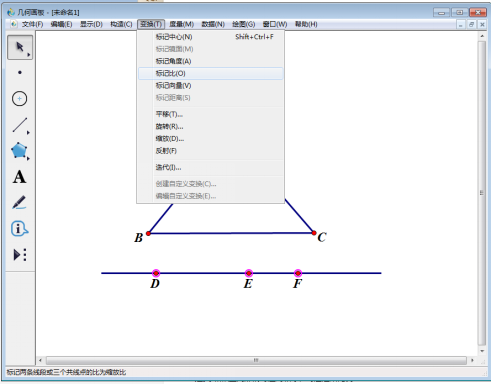Open the 绘图(G) menu
The image size is (492, 385).
click(244, 24)
